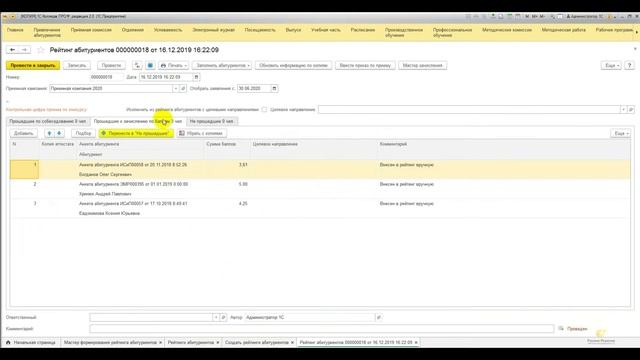
Task: Switch to 'Мастер формирования рейтинга абитуриентов' window tab
Action: click(110, 342)
